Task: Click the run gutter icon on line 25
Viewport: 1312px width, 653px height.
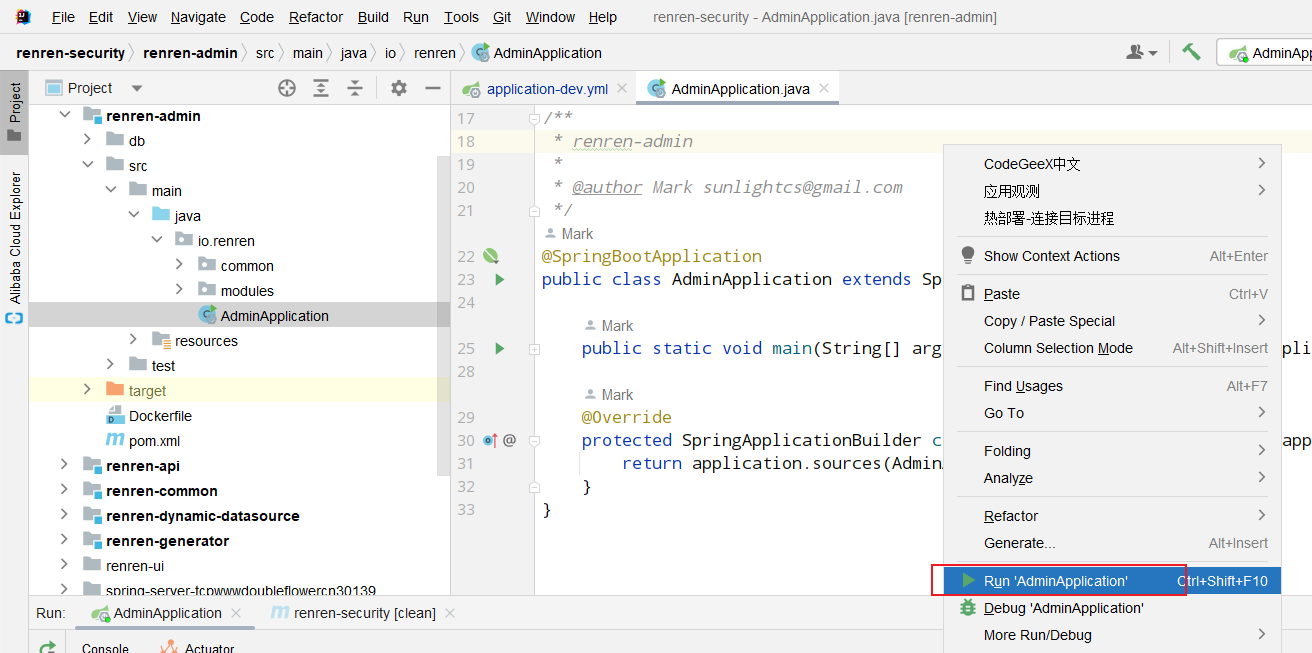Action: (x=499, y=348)
